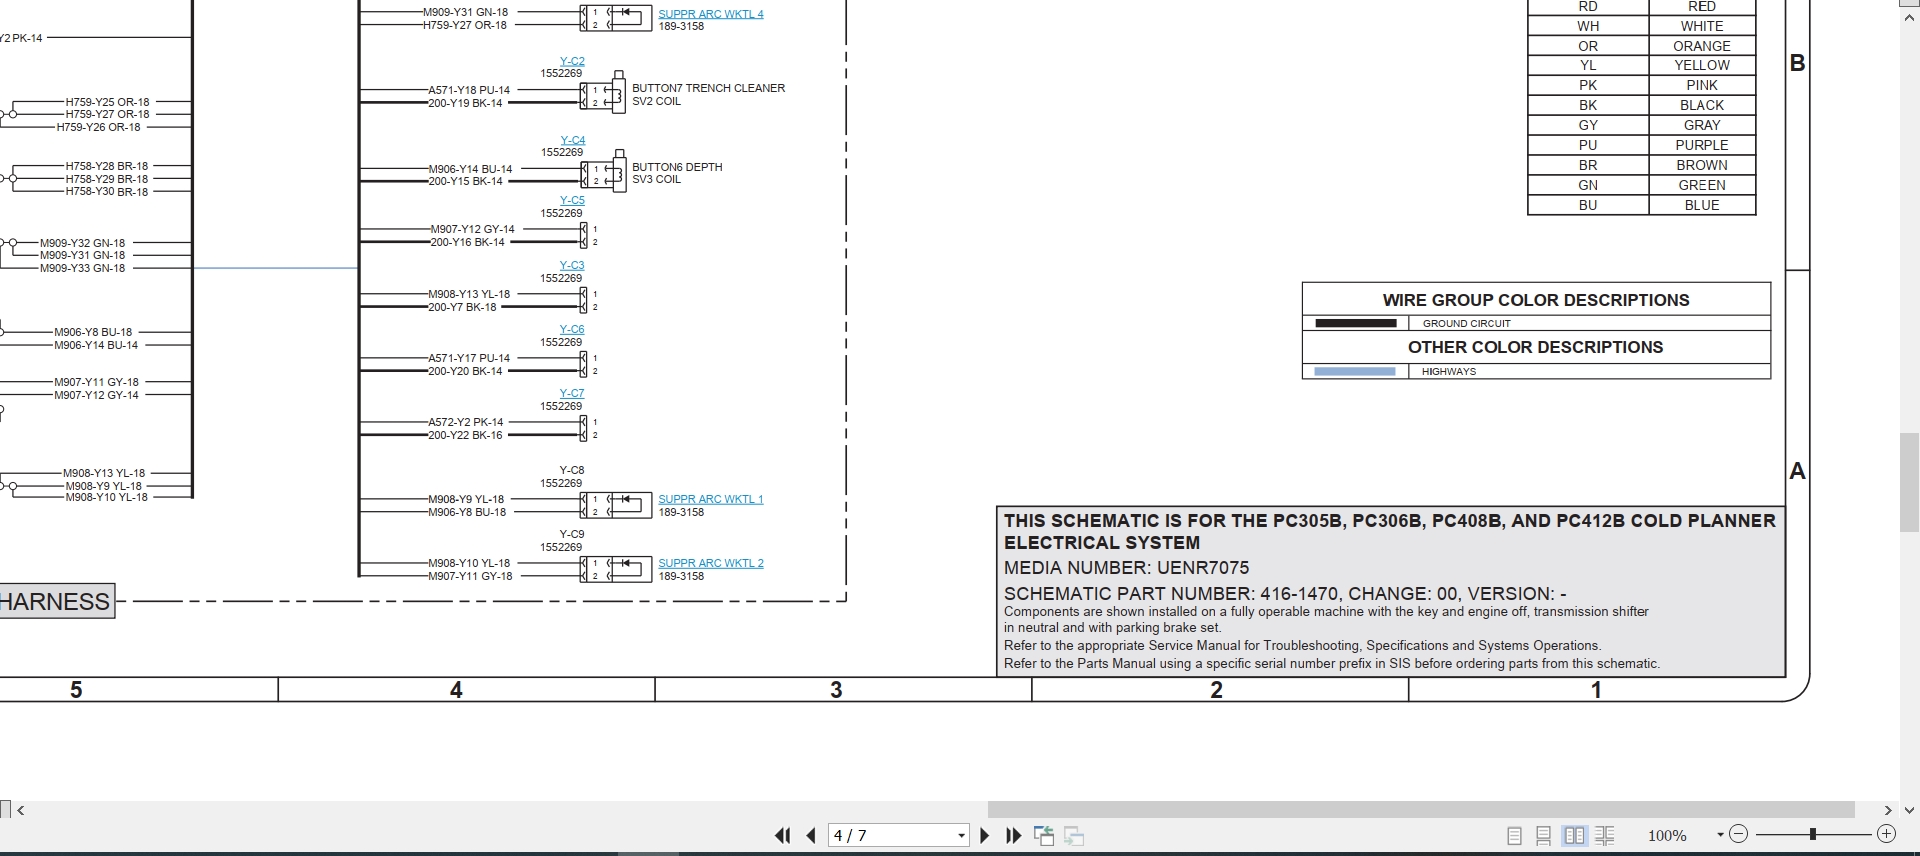Click the 100% zoom value field

click(x=1668, y=835)
